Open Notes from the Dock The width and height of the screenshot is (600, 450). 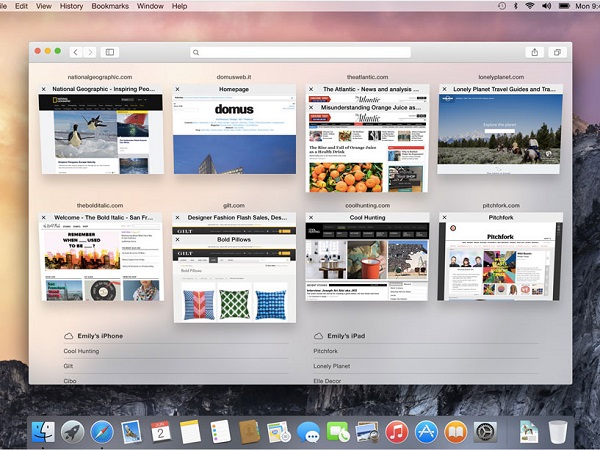tap(190, 432)
